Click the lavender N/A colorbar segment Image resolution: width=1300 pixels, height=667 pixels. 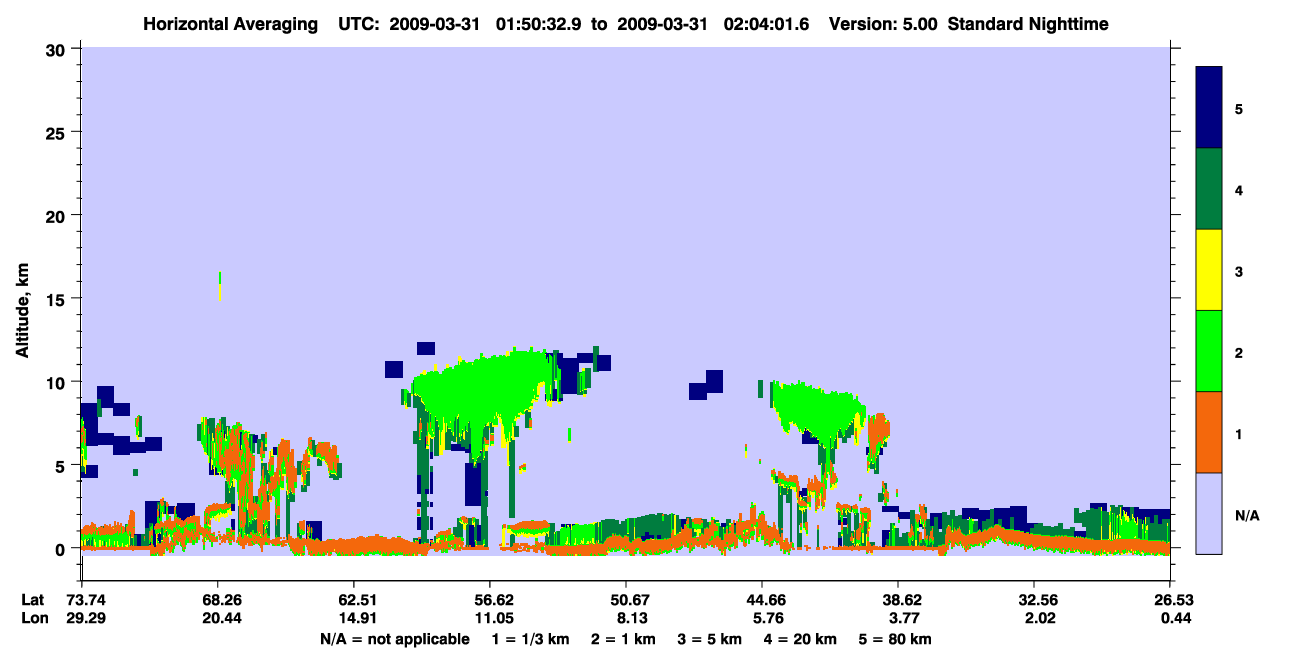(x=1209, y=513)
